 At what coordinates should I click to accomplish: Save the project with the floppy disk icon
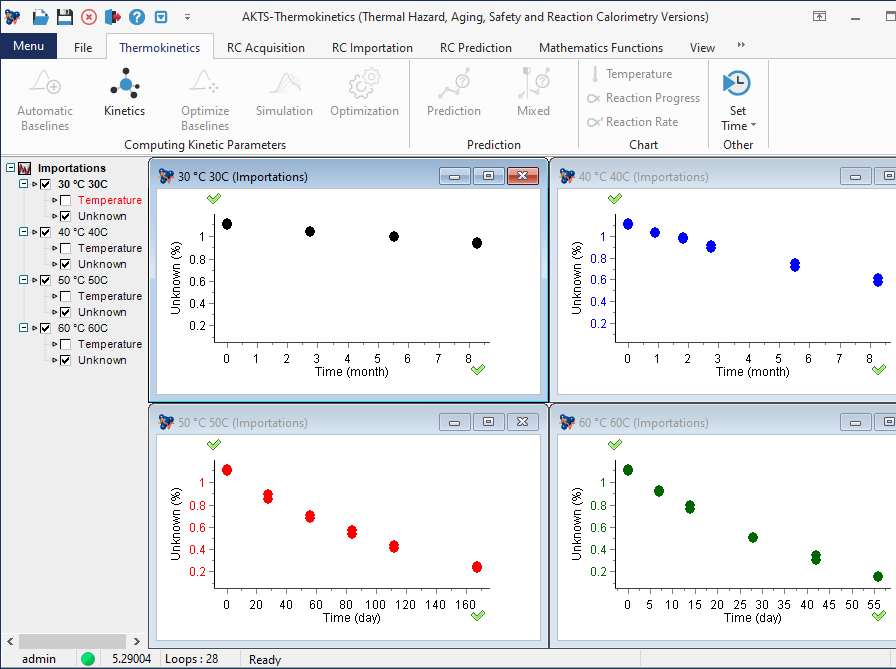(64, 16)
